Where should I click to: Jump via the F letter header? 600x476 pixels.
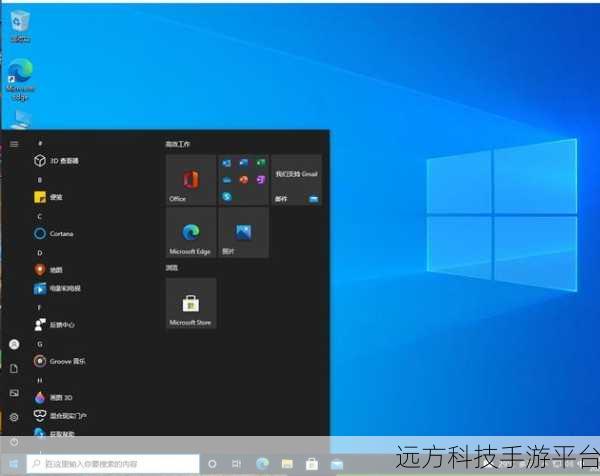(40, 307)
